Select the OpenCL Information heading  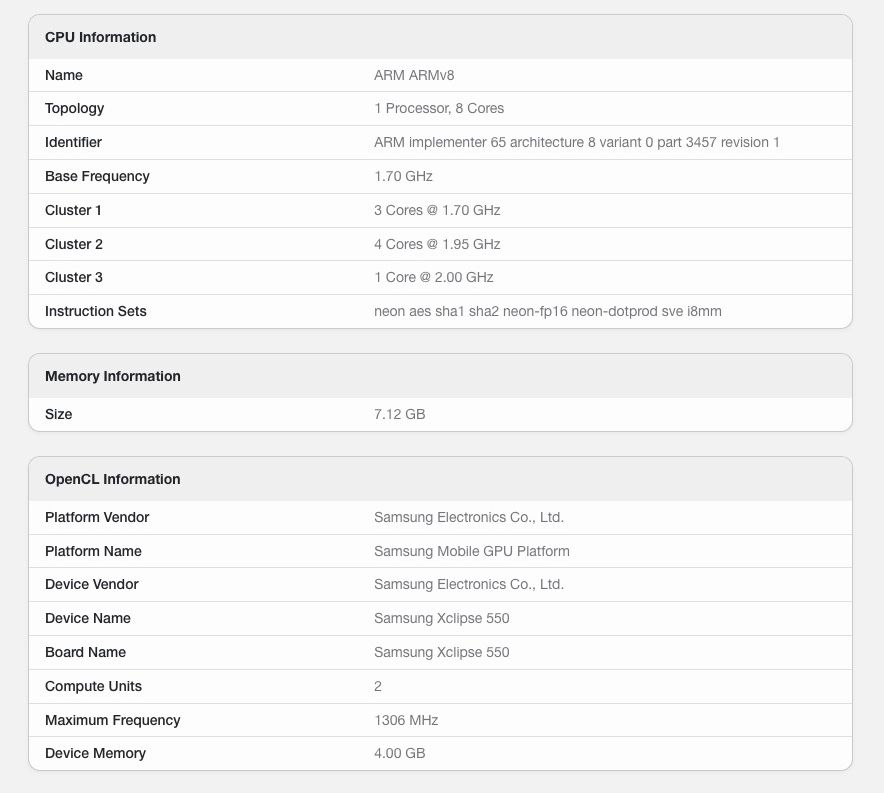(x=113, y=479)
